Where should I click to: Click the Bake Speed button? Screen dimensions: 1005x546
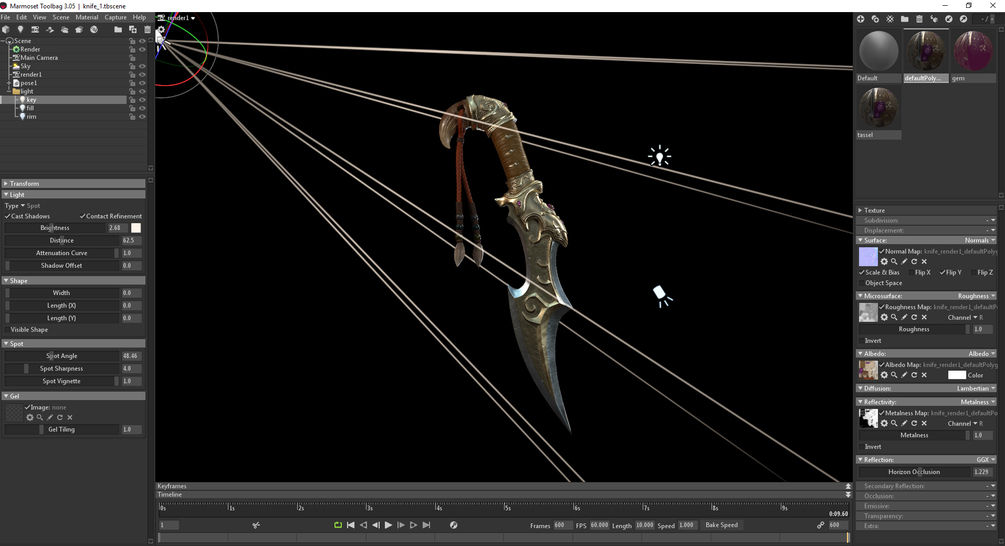click(722, 525)
